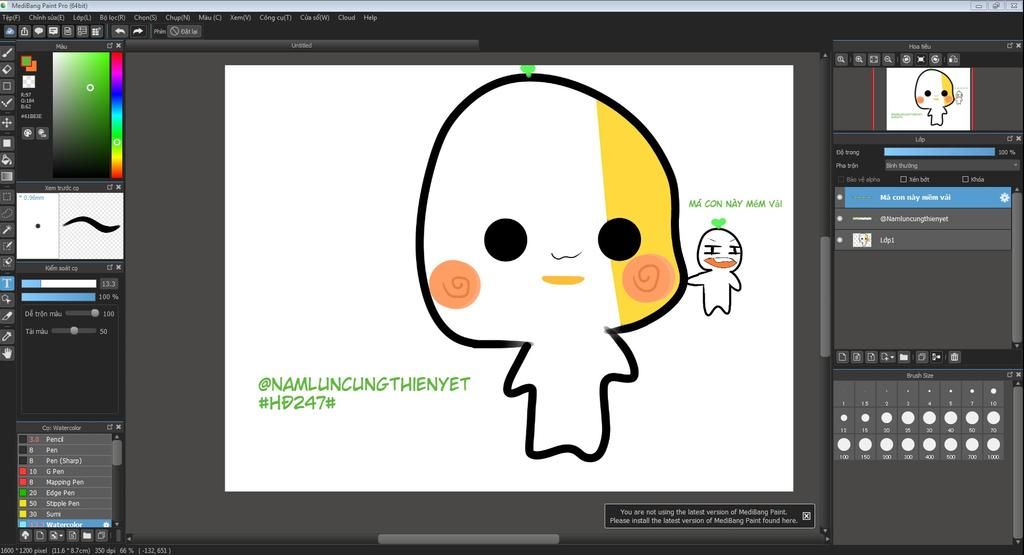
Task: Select the Brush tool in left toolbar
Action: click(x=7, y=52)
